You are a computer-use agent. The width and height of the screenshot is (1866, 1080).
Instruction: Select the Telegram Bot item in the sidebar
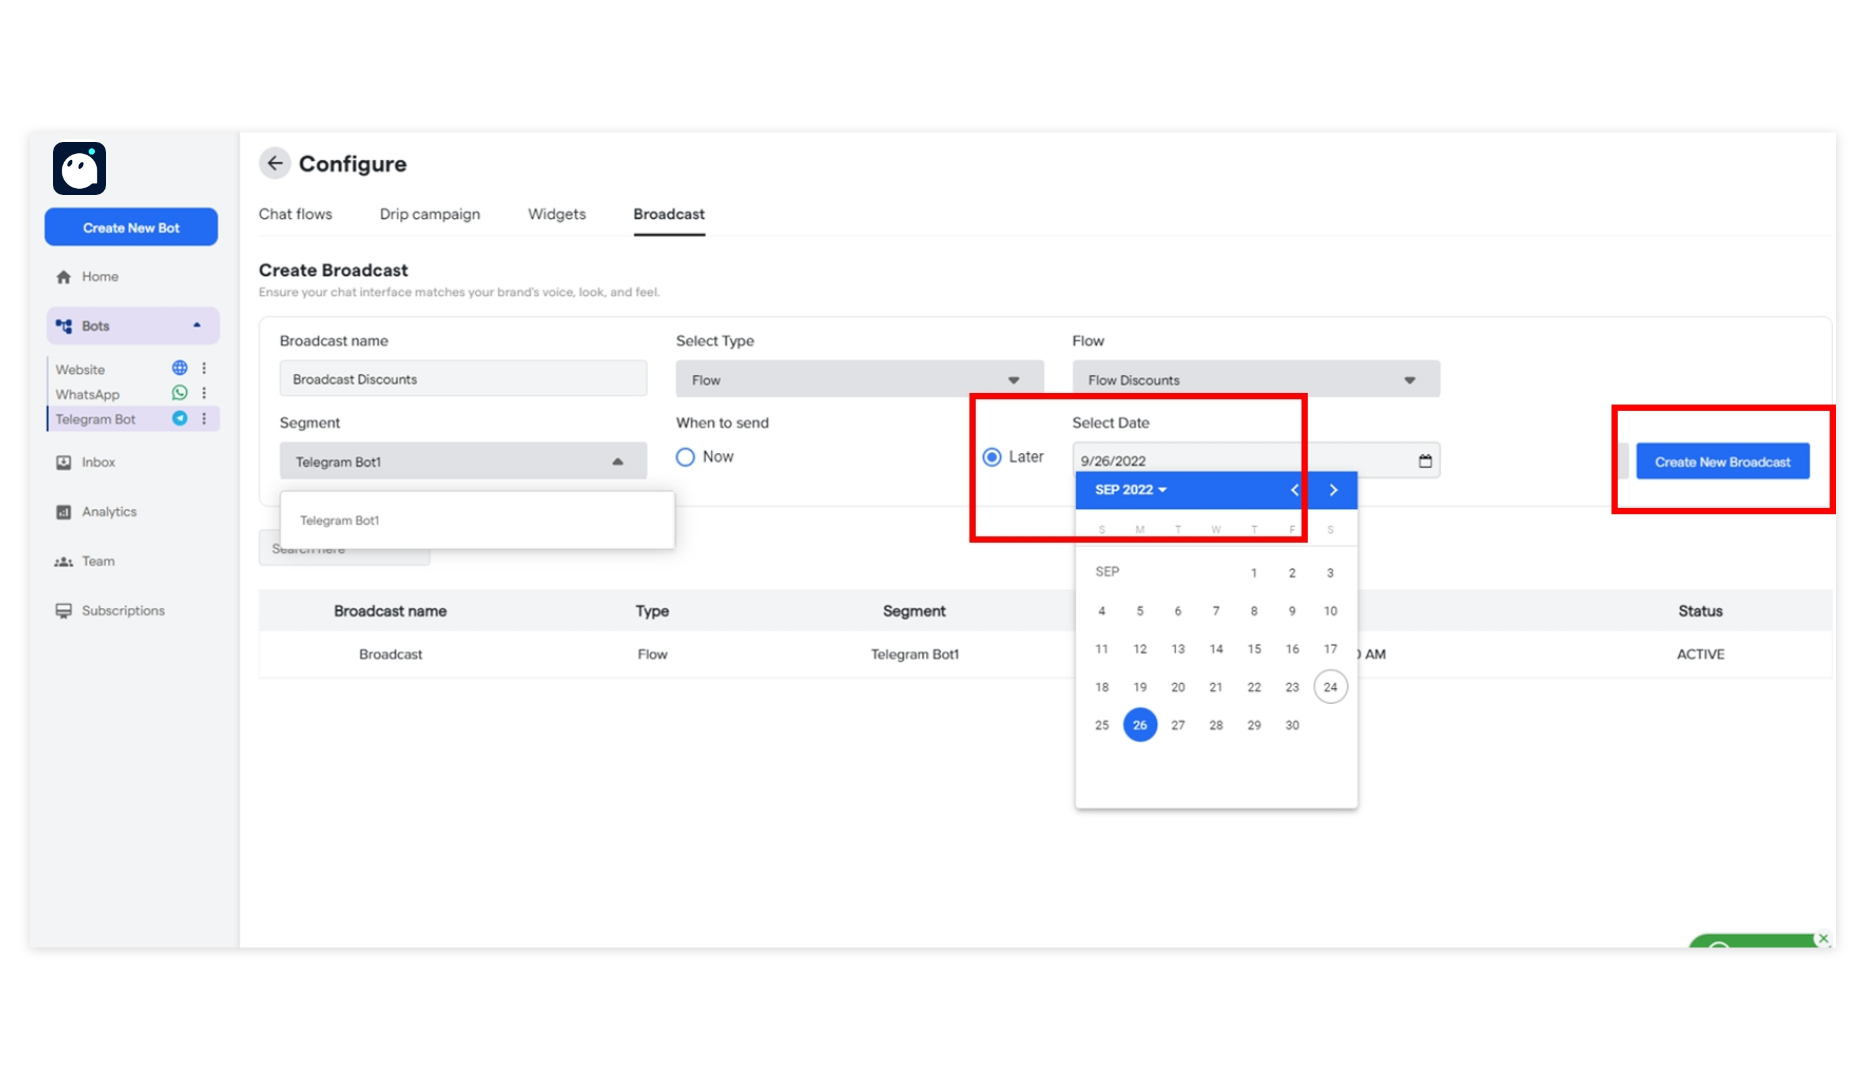pyautogui.click(x=95, y=419)
